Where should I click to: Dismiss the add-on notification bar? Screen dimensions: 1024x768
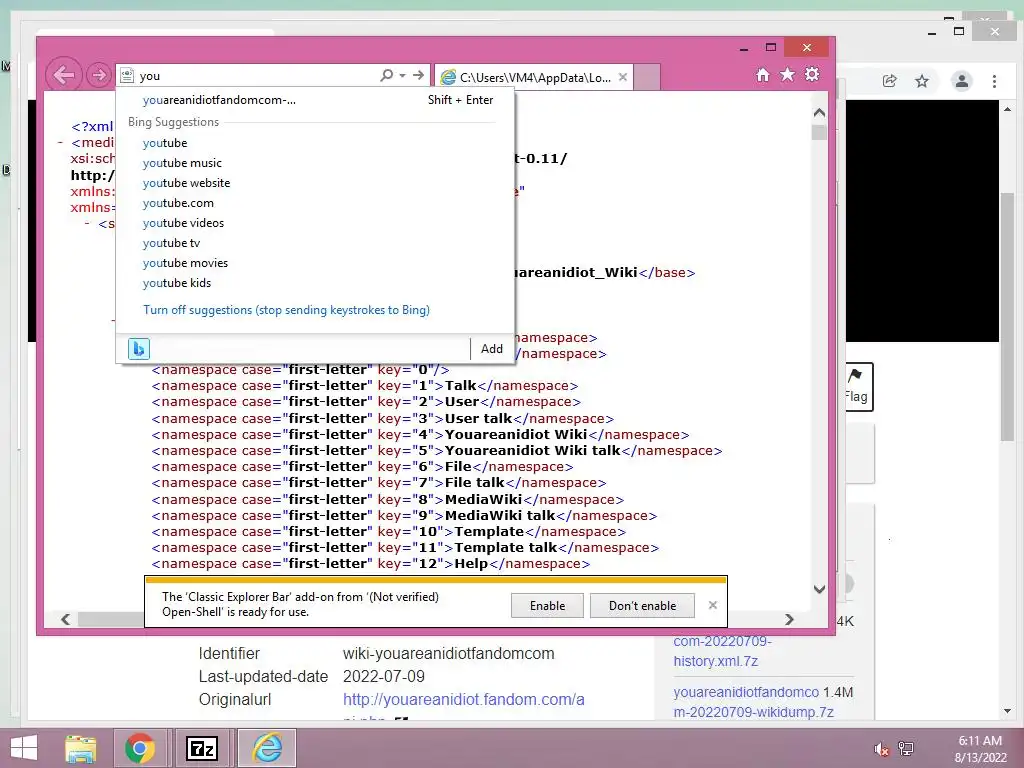[712, 605]
